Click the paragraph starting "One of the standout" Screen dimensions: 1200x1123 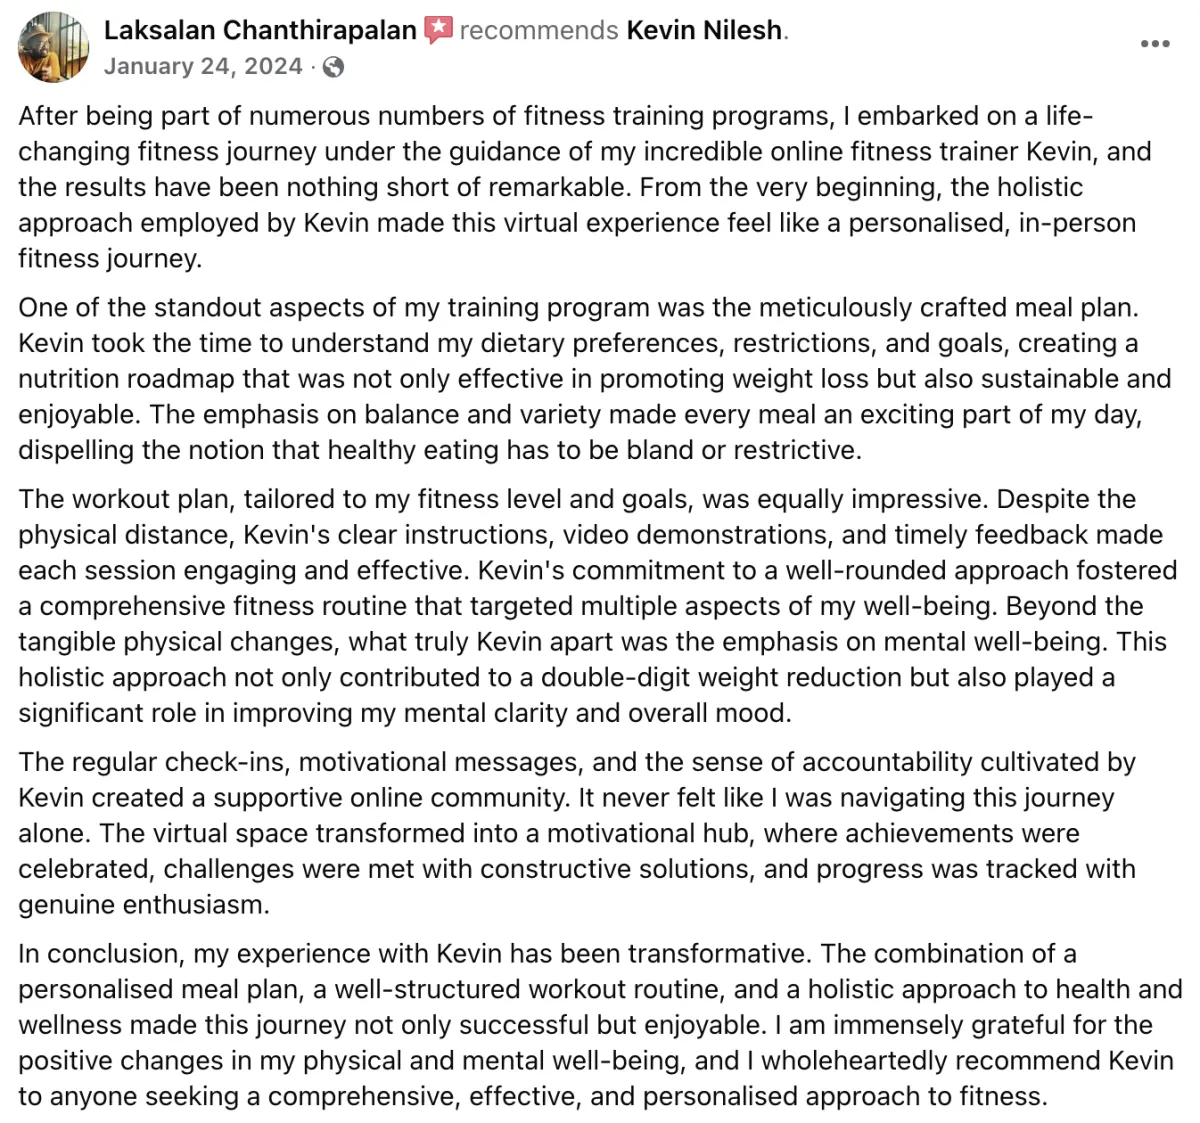pos(594,379)
